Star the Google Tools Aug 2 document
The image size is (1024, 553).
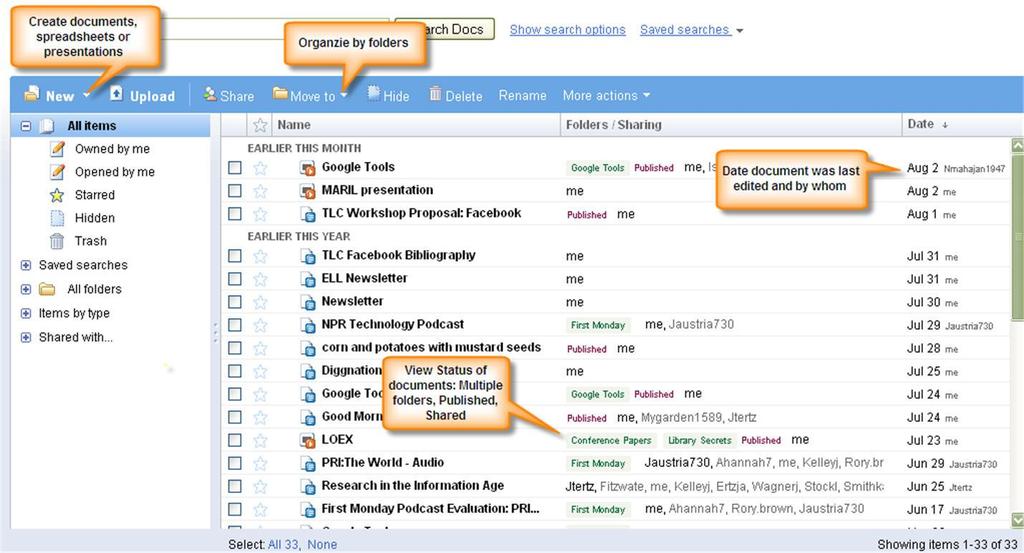(260, 168)
